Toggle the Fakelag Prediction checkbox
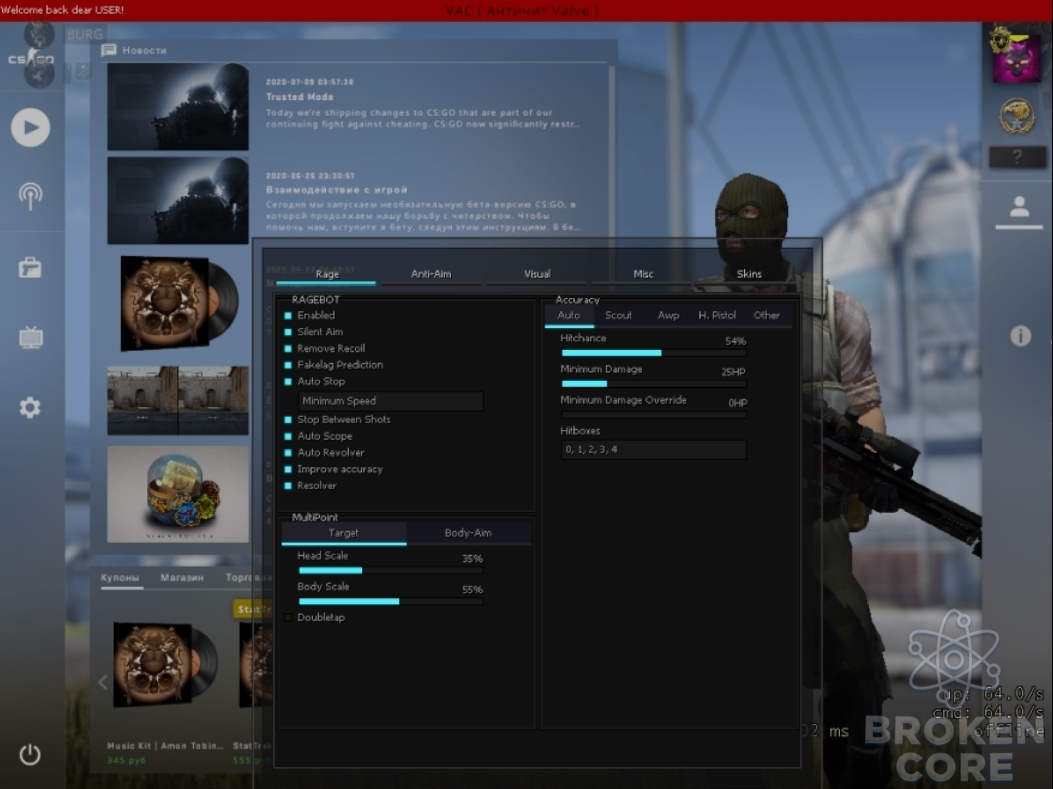Viewport: 1053px width, 789px height. [288, 365]
